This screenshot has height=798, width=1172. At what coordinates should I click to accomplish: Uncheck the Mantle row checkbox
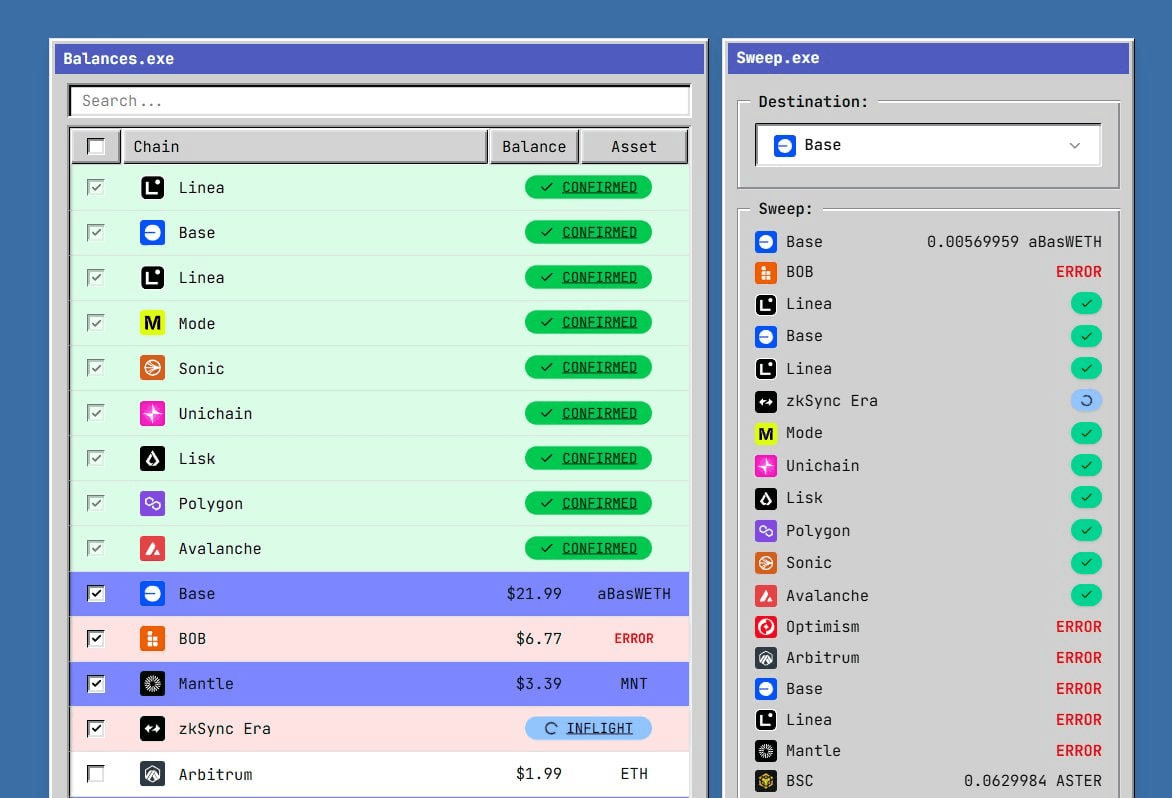[96, 684]
